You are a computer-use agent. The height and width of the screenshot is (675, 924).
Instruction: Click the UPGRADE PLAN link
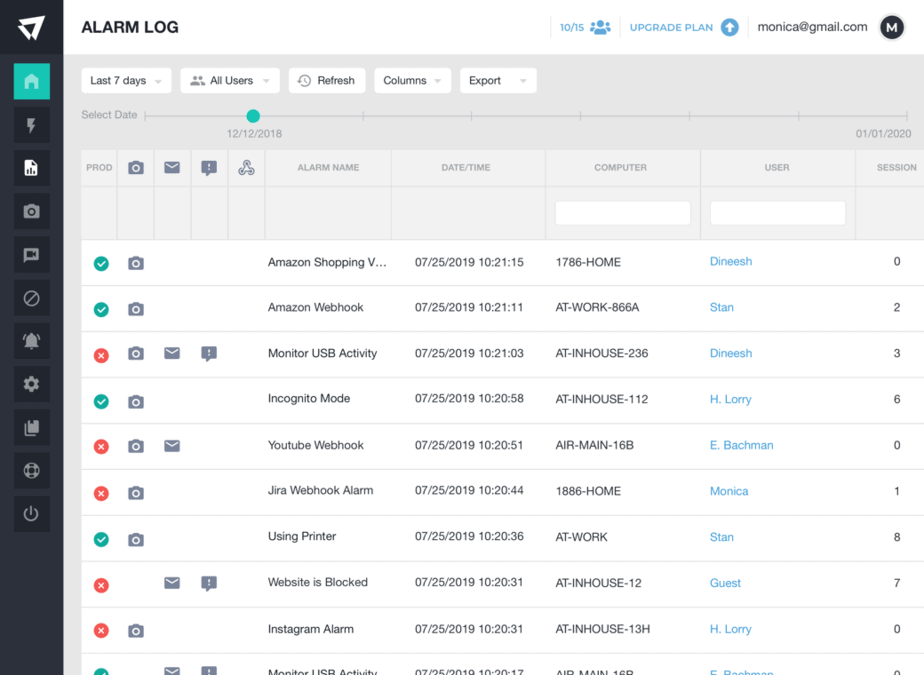pos(671,27)
